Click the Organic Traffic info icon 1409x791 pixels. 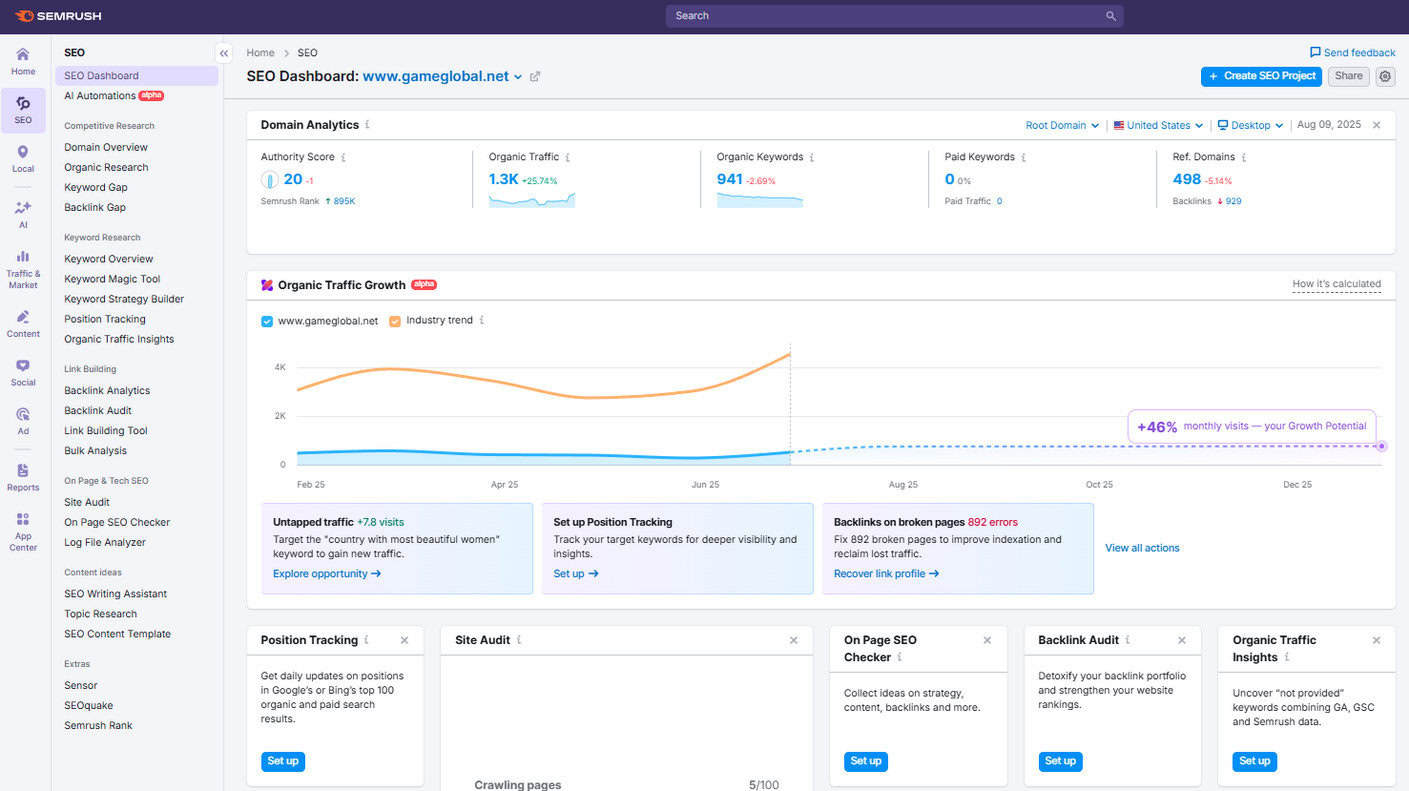(568, 157)
